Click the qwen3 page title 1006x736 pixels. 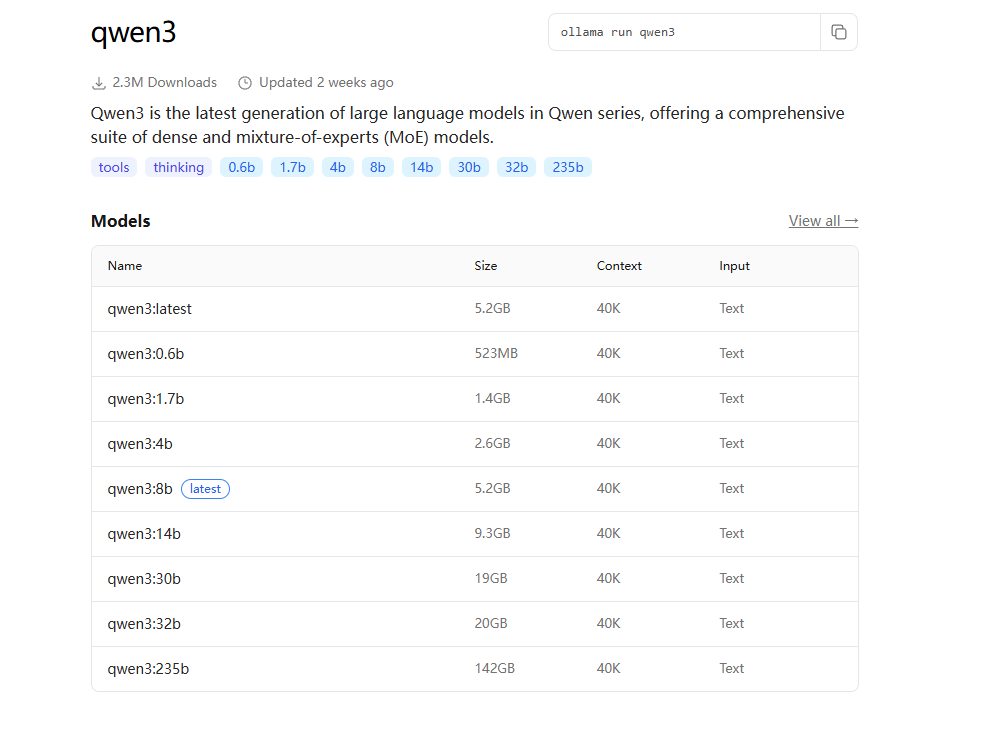click(133, 33)
